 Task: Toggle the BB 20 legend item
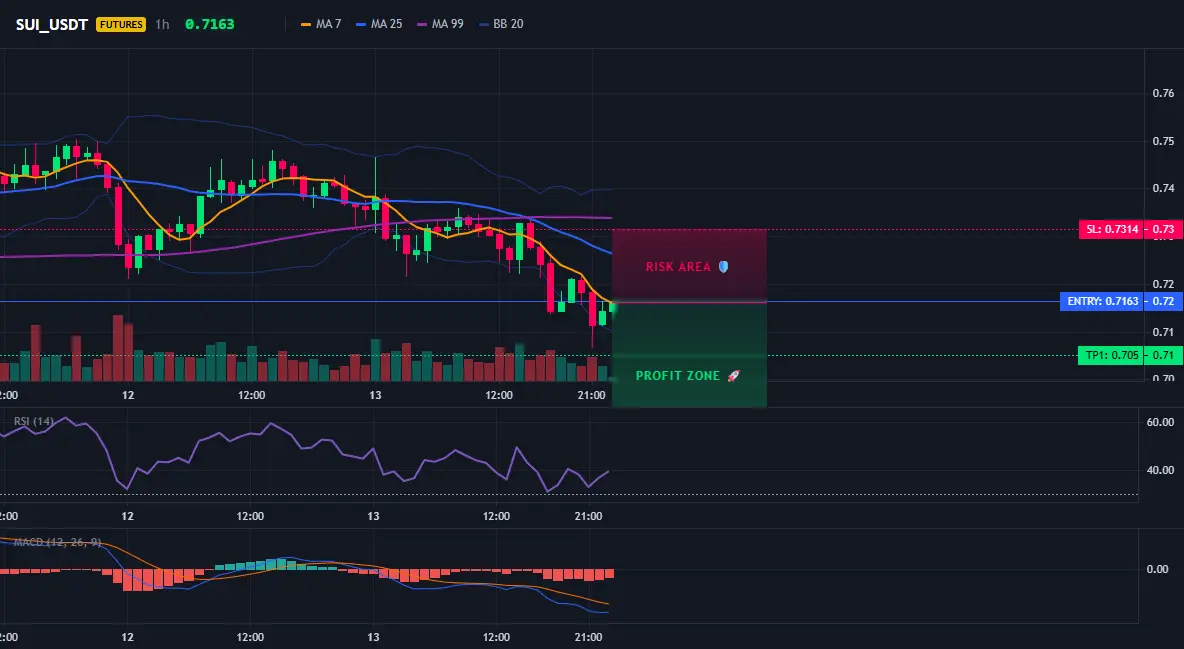(501, 24)
